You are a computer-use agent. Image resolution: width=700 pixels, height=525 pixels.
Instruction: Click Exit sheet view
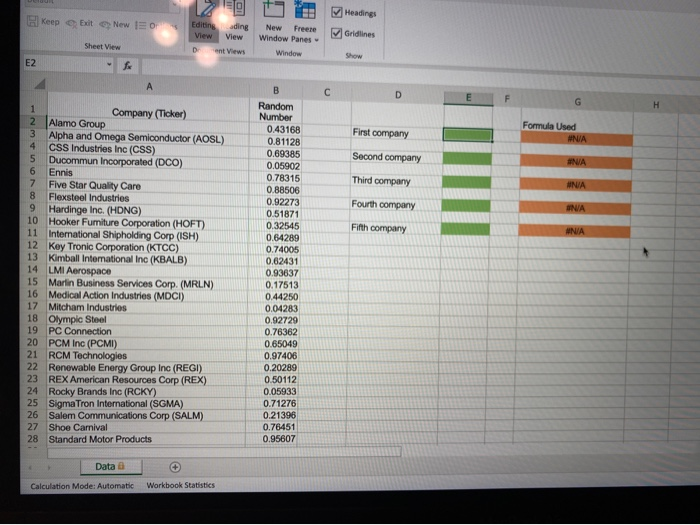(79, 23)
